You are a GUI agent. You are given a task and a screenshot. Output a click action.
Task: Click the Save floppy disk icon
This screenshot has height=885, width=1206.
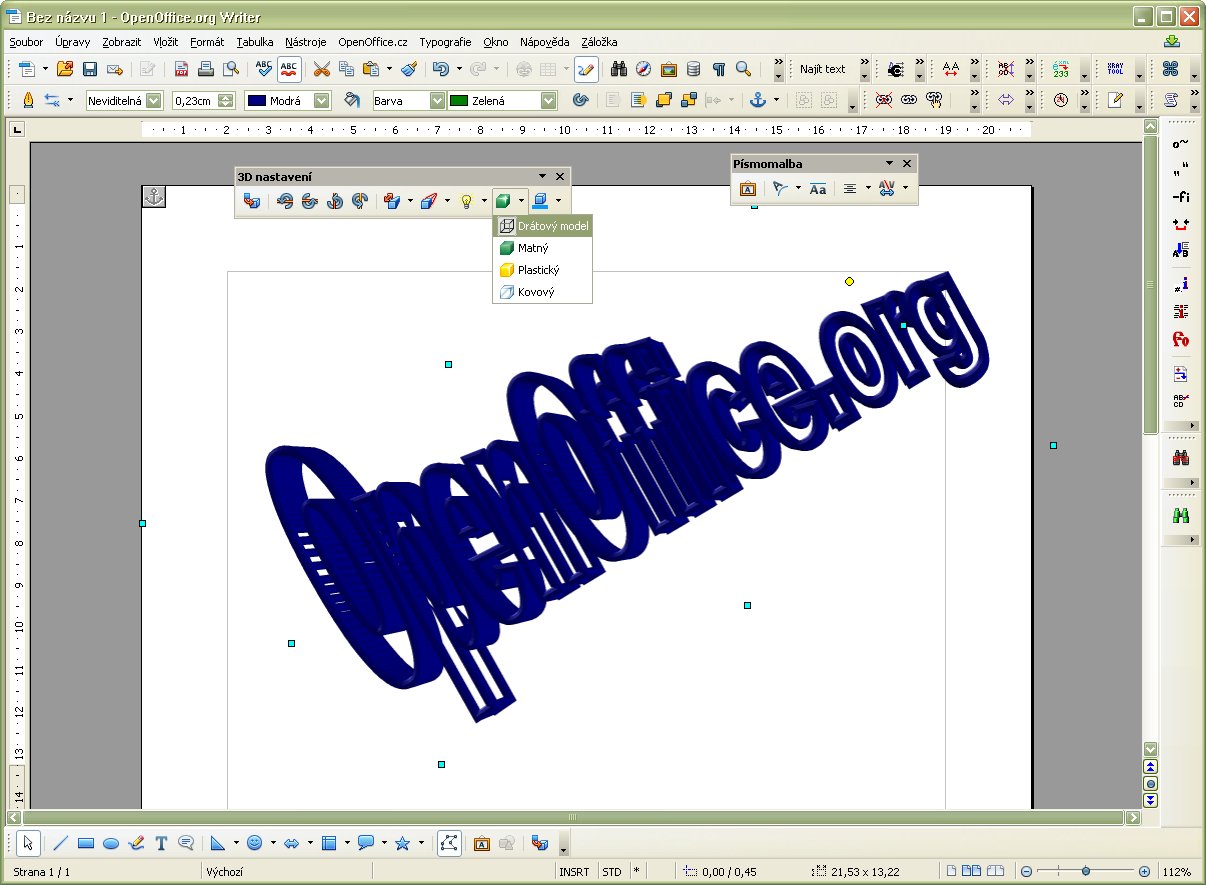(x=90, y=69)
